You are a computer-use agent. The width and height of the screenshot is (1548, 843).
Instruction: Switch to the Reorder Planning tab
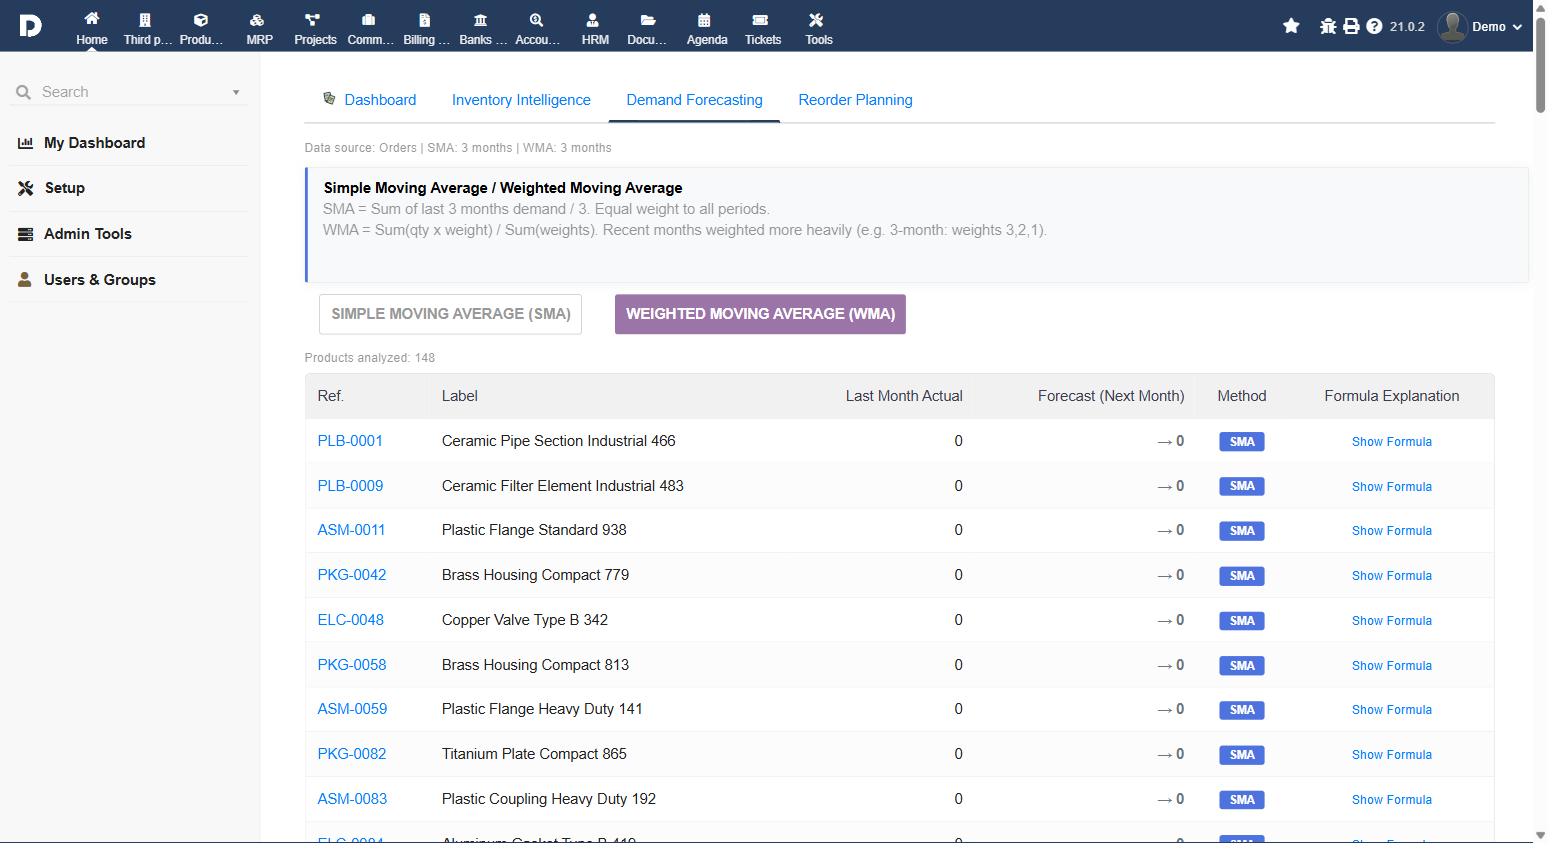855,100
